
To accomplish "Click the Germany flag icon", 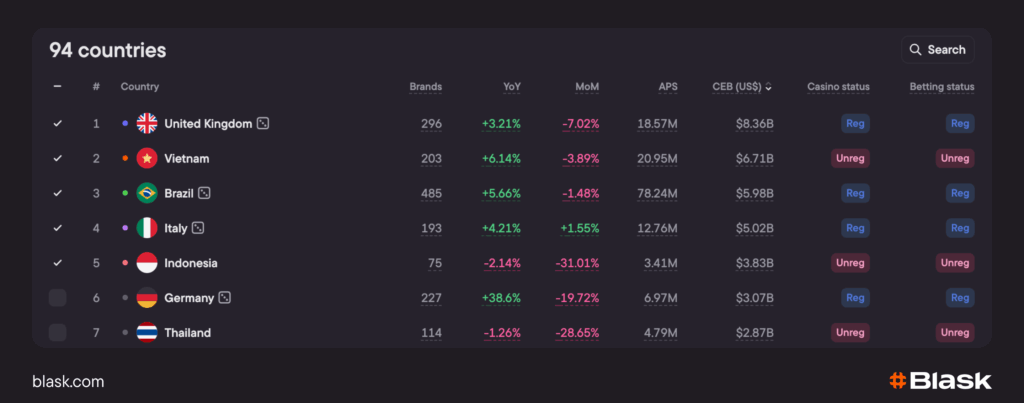I will (x=147, y=298).
